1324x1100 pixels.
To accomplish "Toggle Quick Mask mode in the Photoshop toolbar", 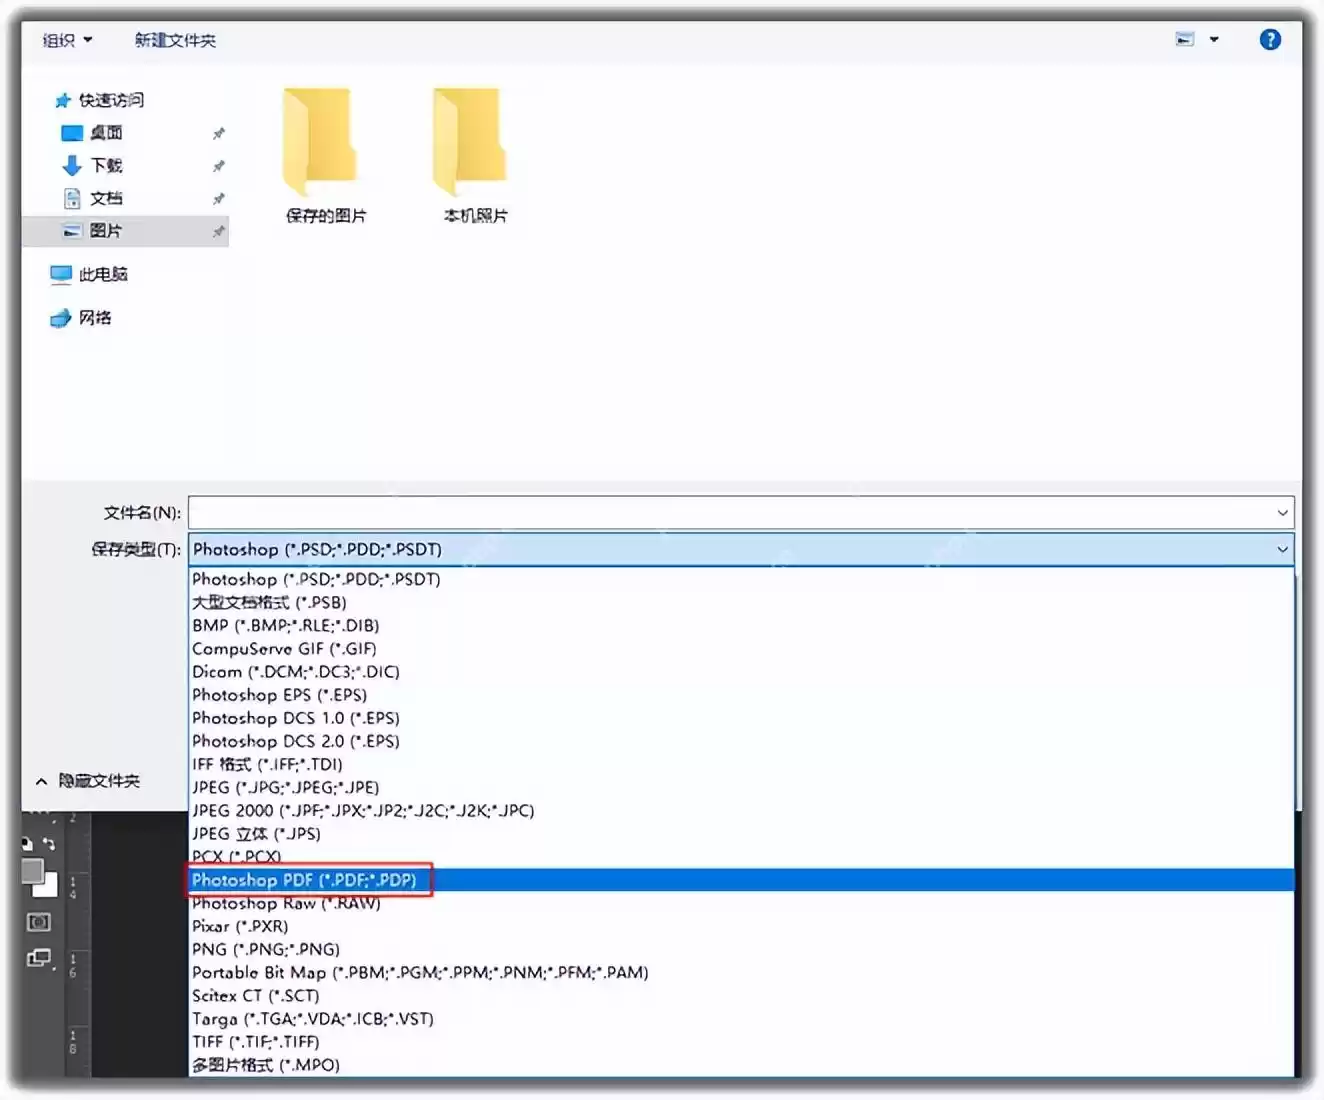I will coord(40,922).
